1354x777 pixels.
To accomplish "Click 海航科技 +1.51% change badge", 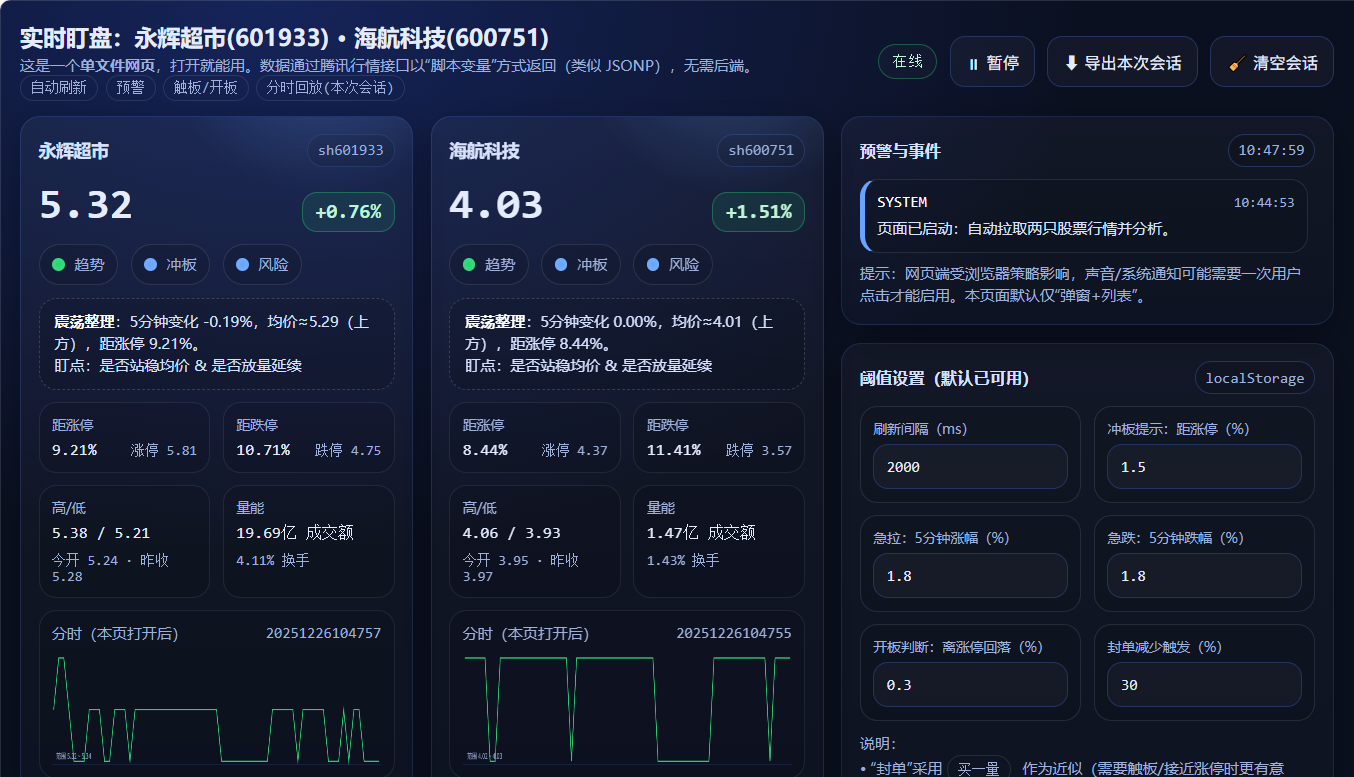I will click(758, 212).
